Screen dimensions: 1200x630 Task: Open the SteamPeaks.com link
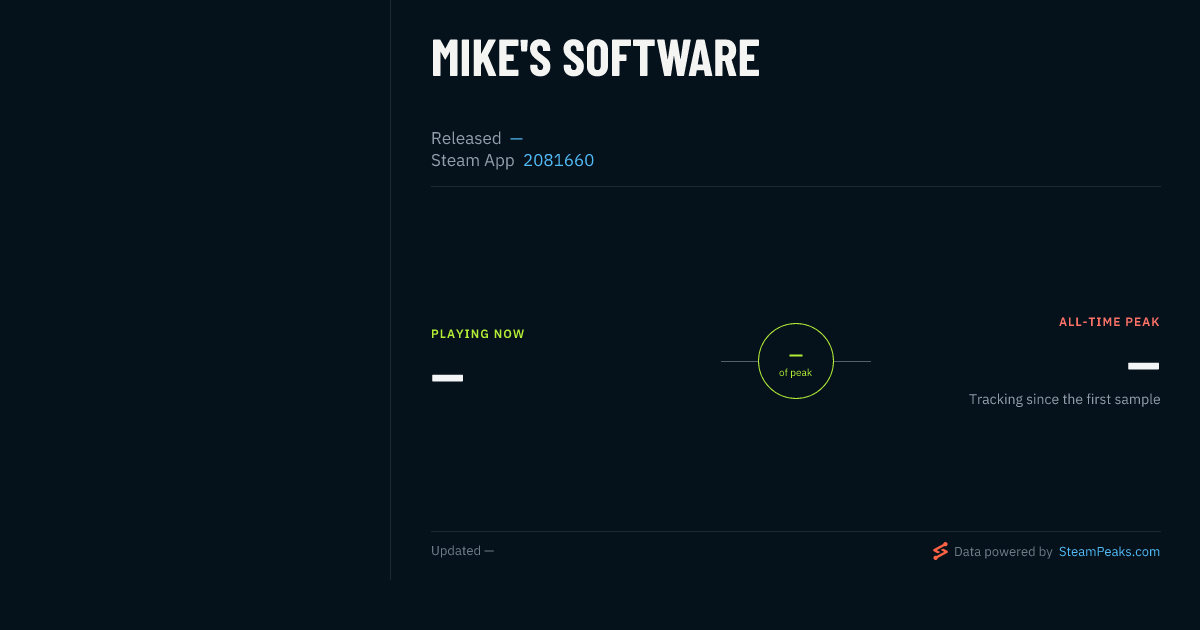click(1109, 552)
